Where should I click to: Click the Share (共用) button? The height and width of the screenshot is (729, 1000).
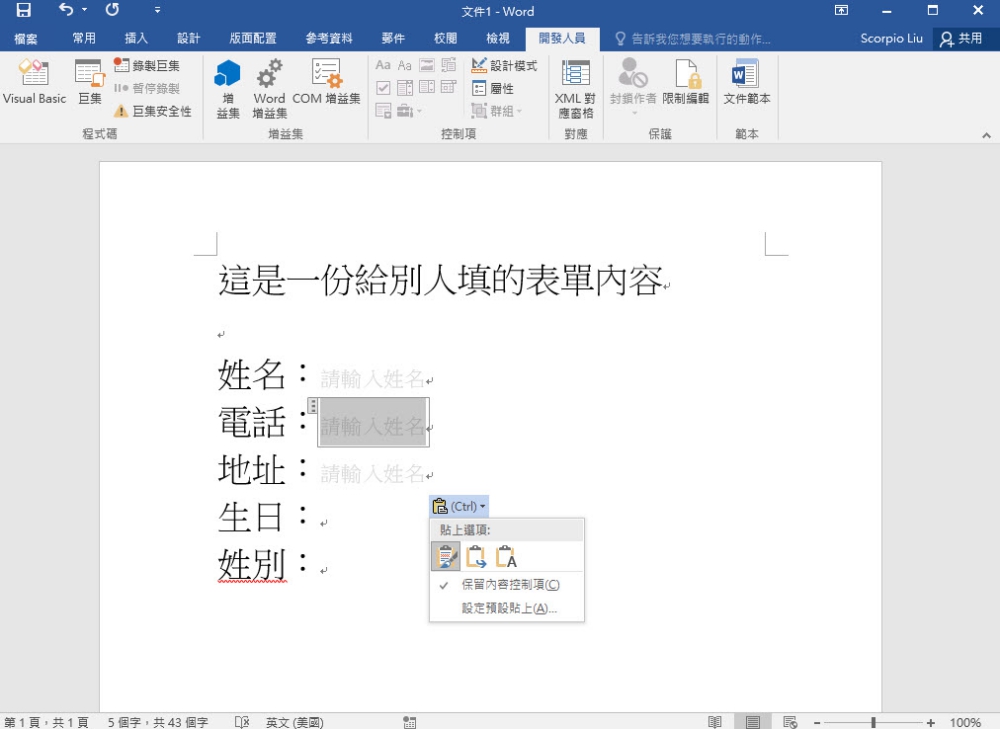tap(962, 38)
